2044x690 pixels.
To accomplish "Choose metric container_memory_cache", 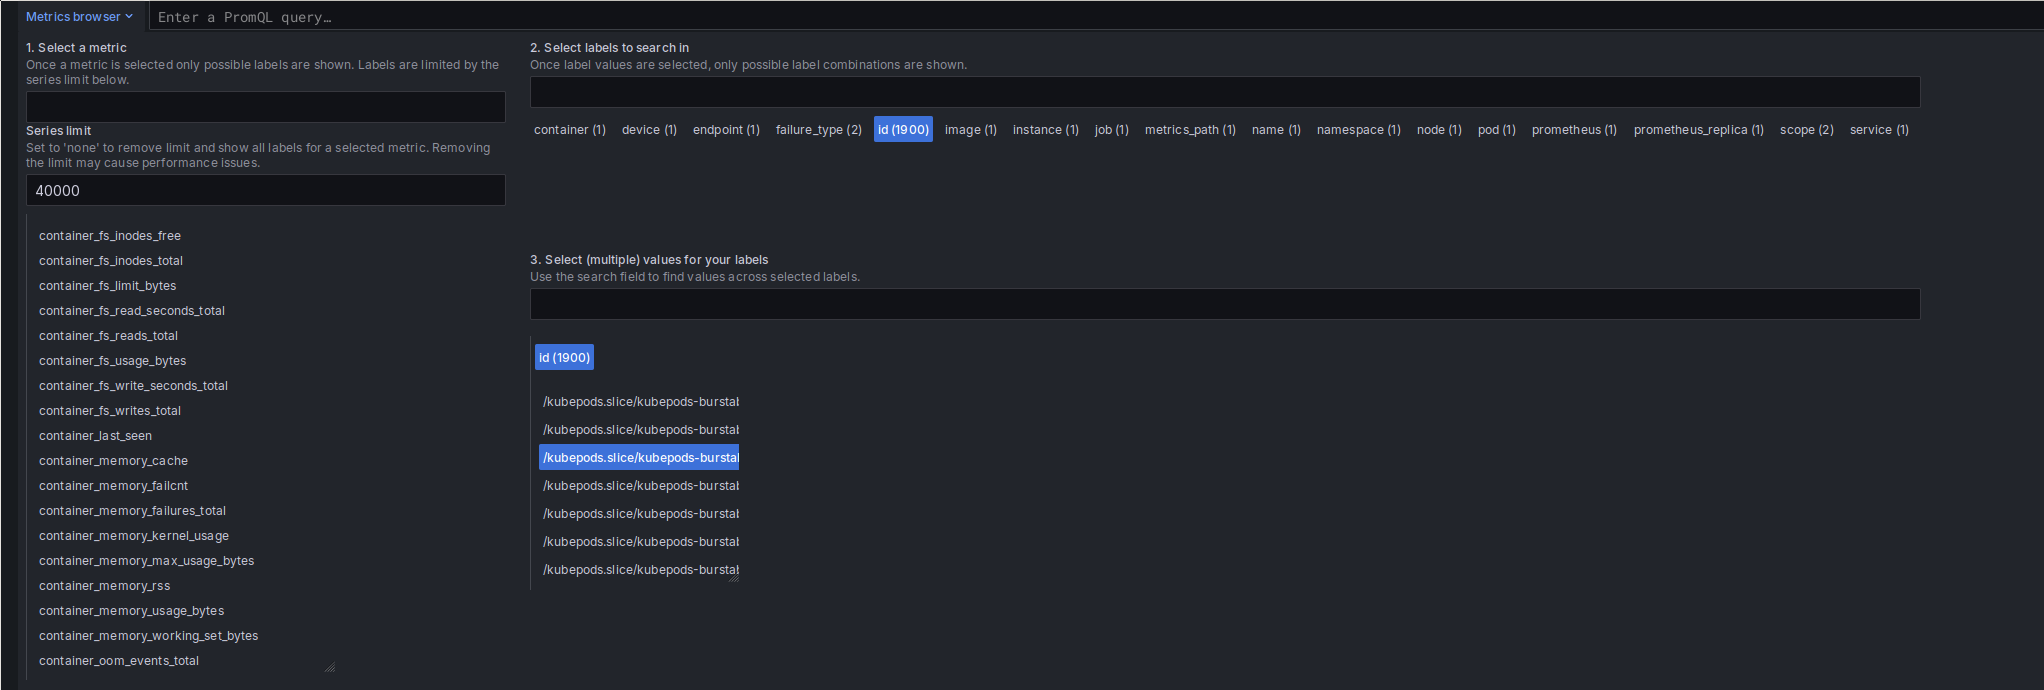I will [113, 461].
